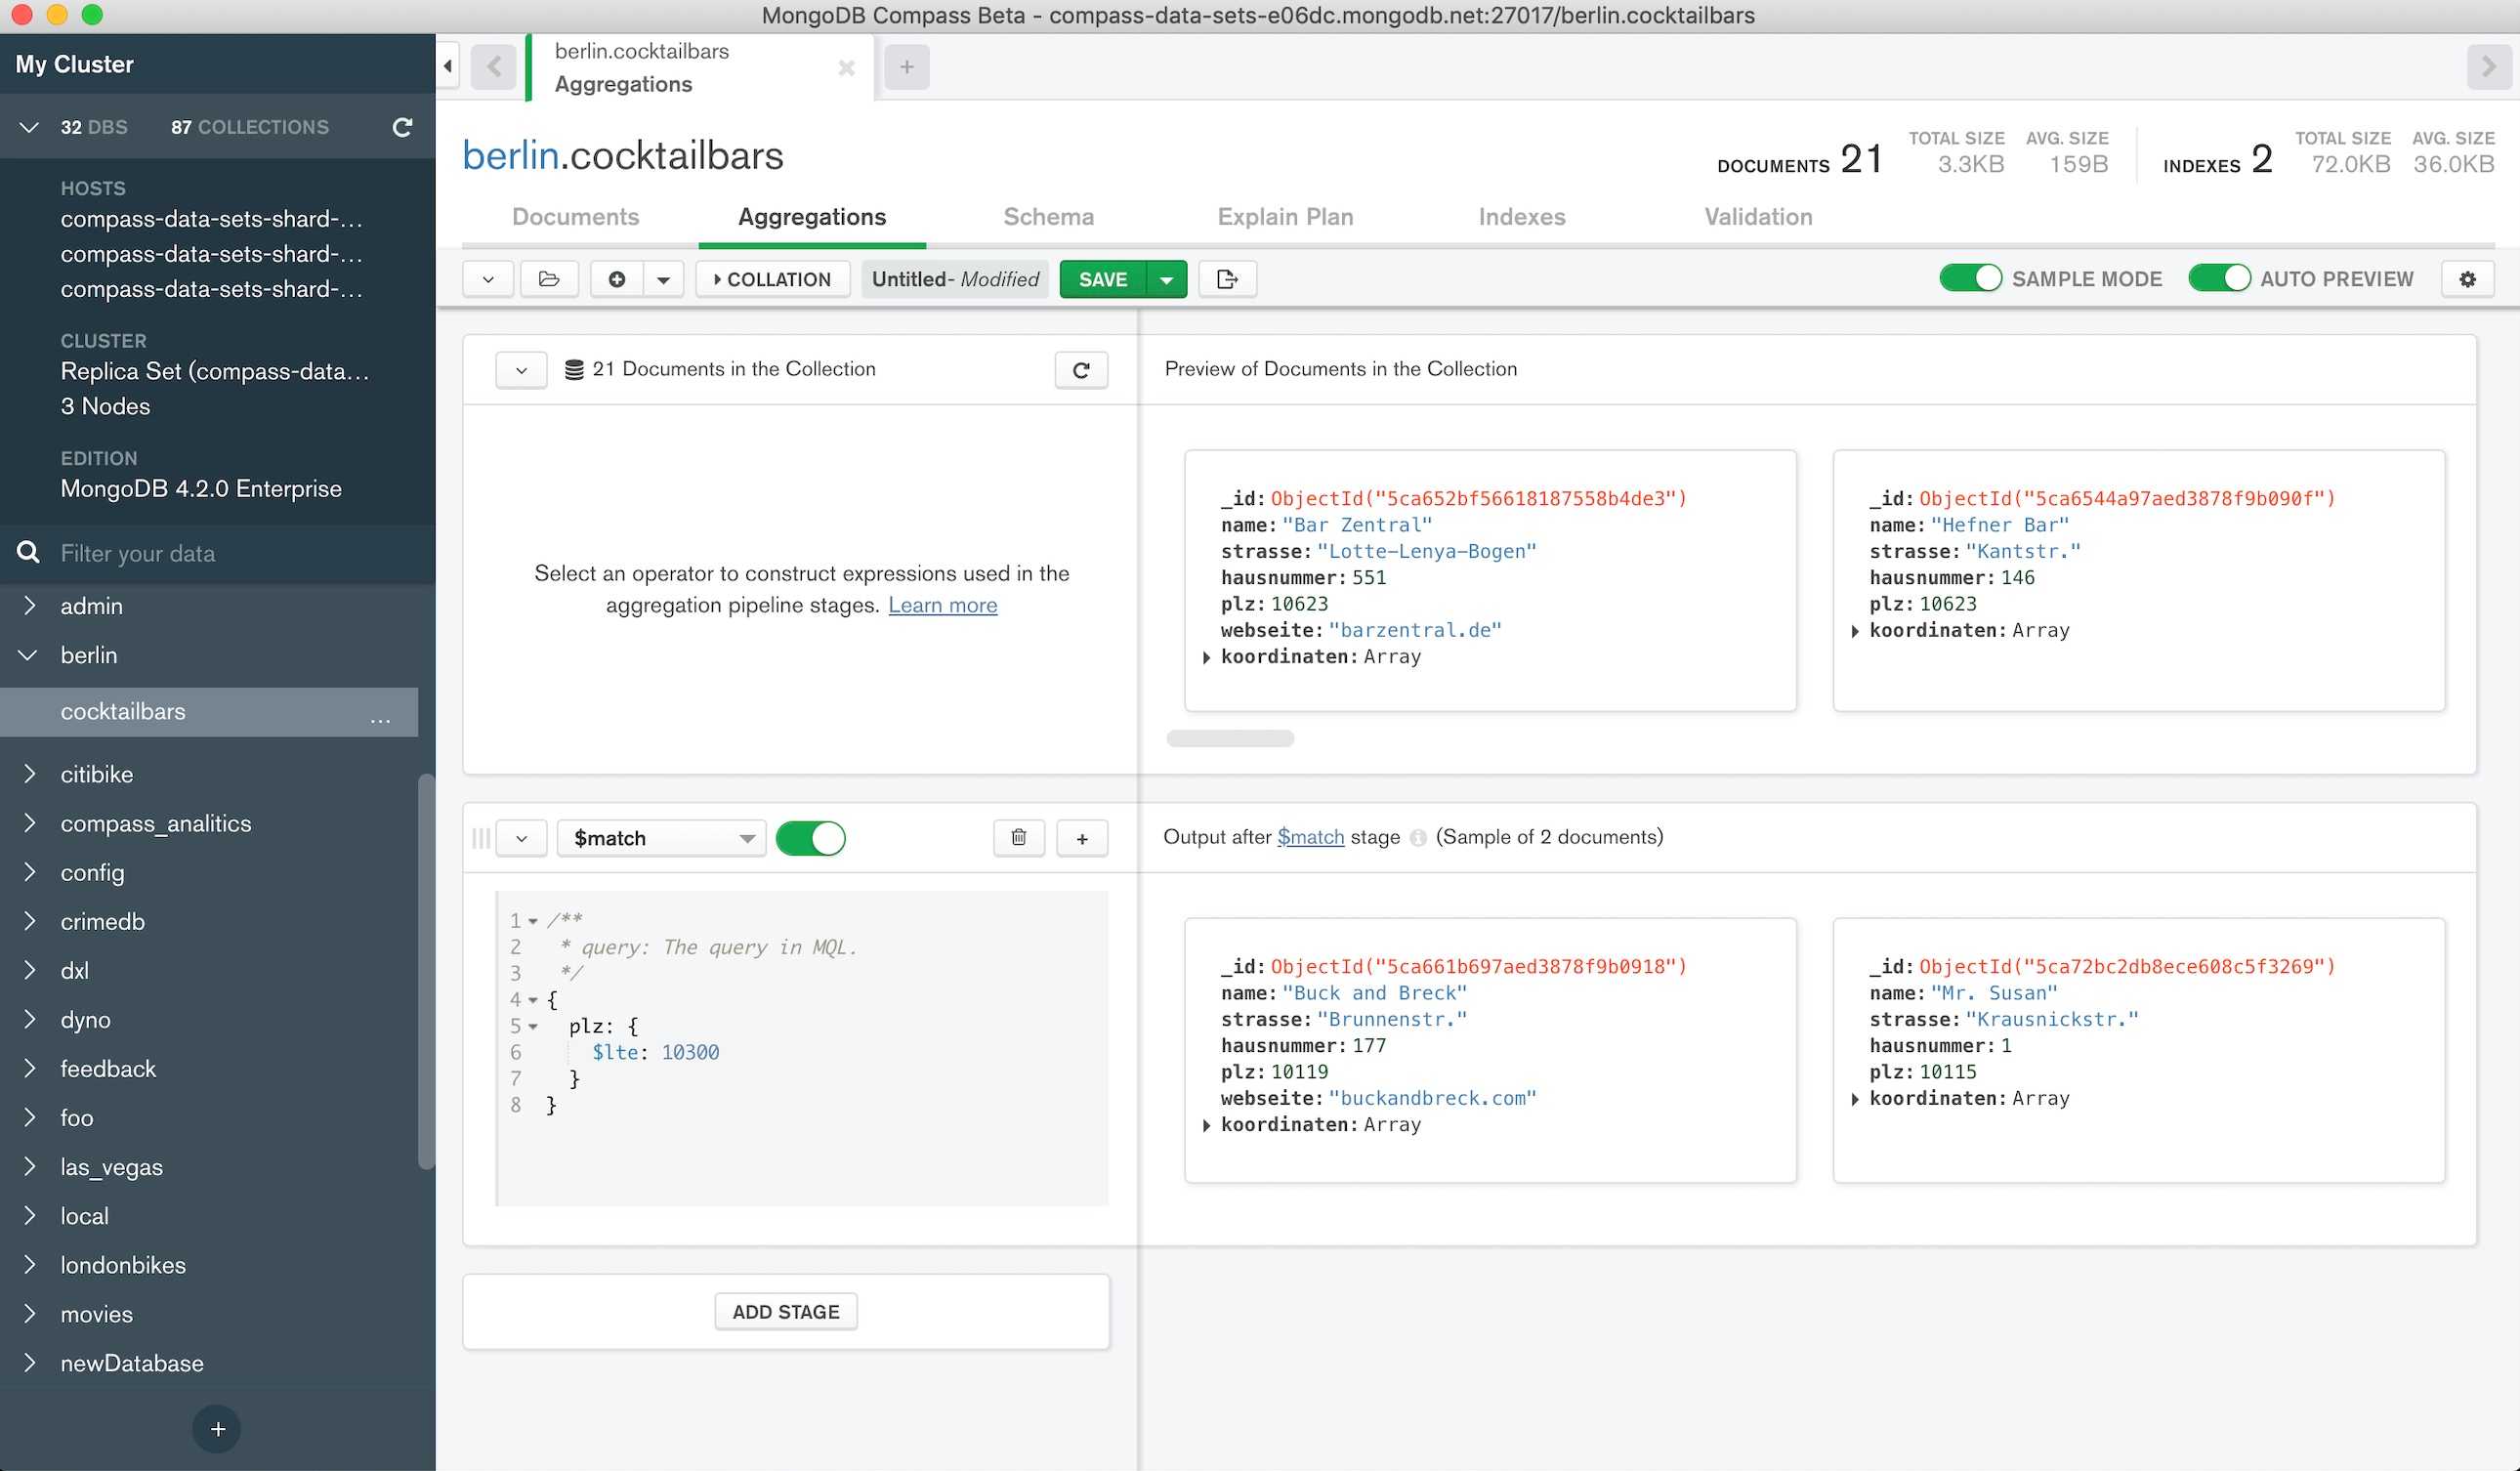2520x1471 pixels.
Task: Switch to the Indexes tab
Action: 1520,216
